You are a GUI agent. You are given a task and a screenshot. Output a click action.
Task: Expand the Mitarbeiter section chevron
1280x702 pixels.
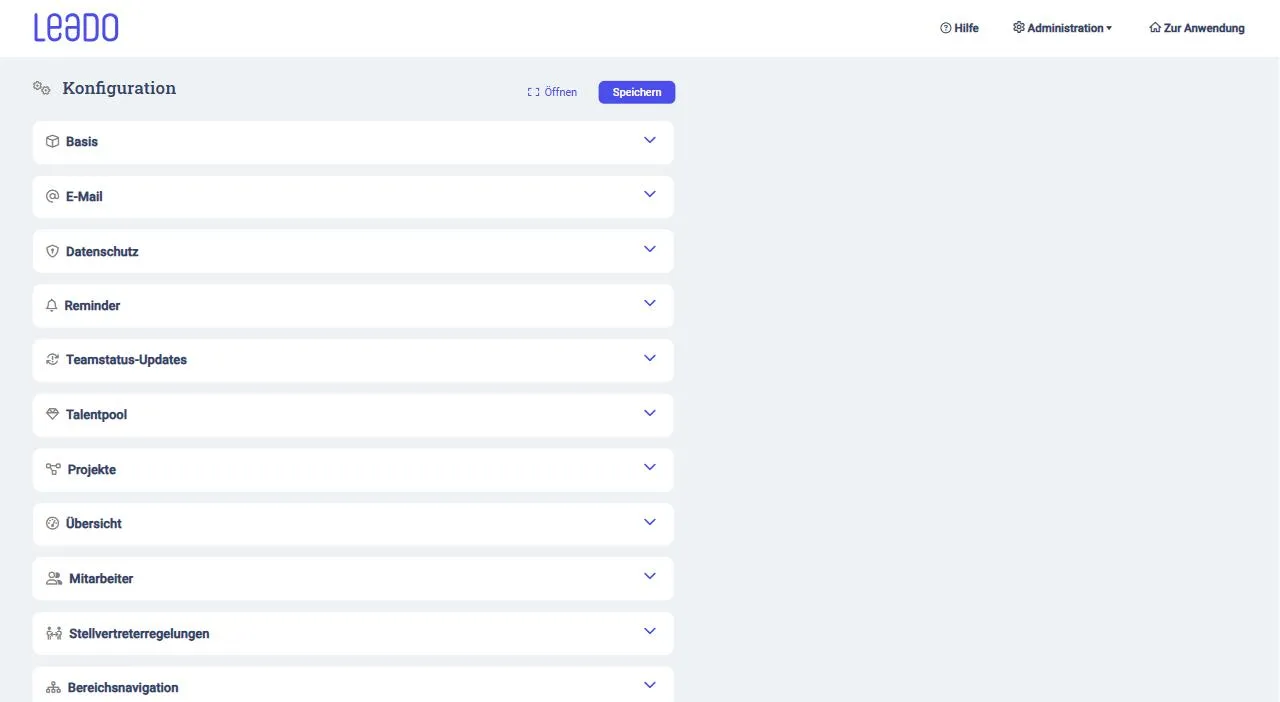[650, 577]
